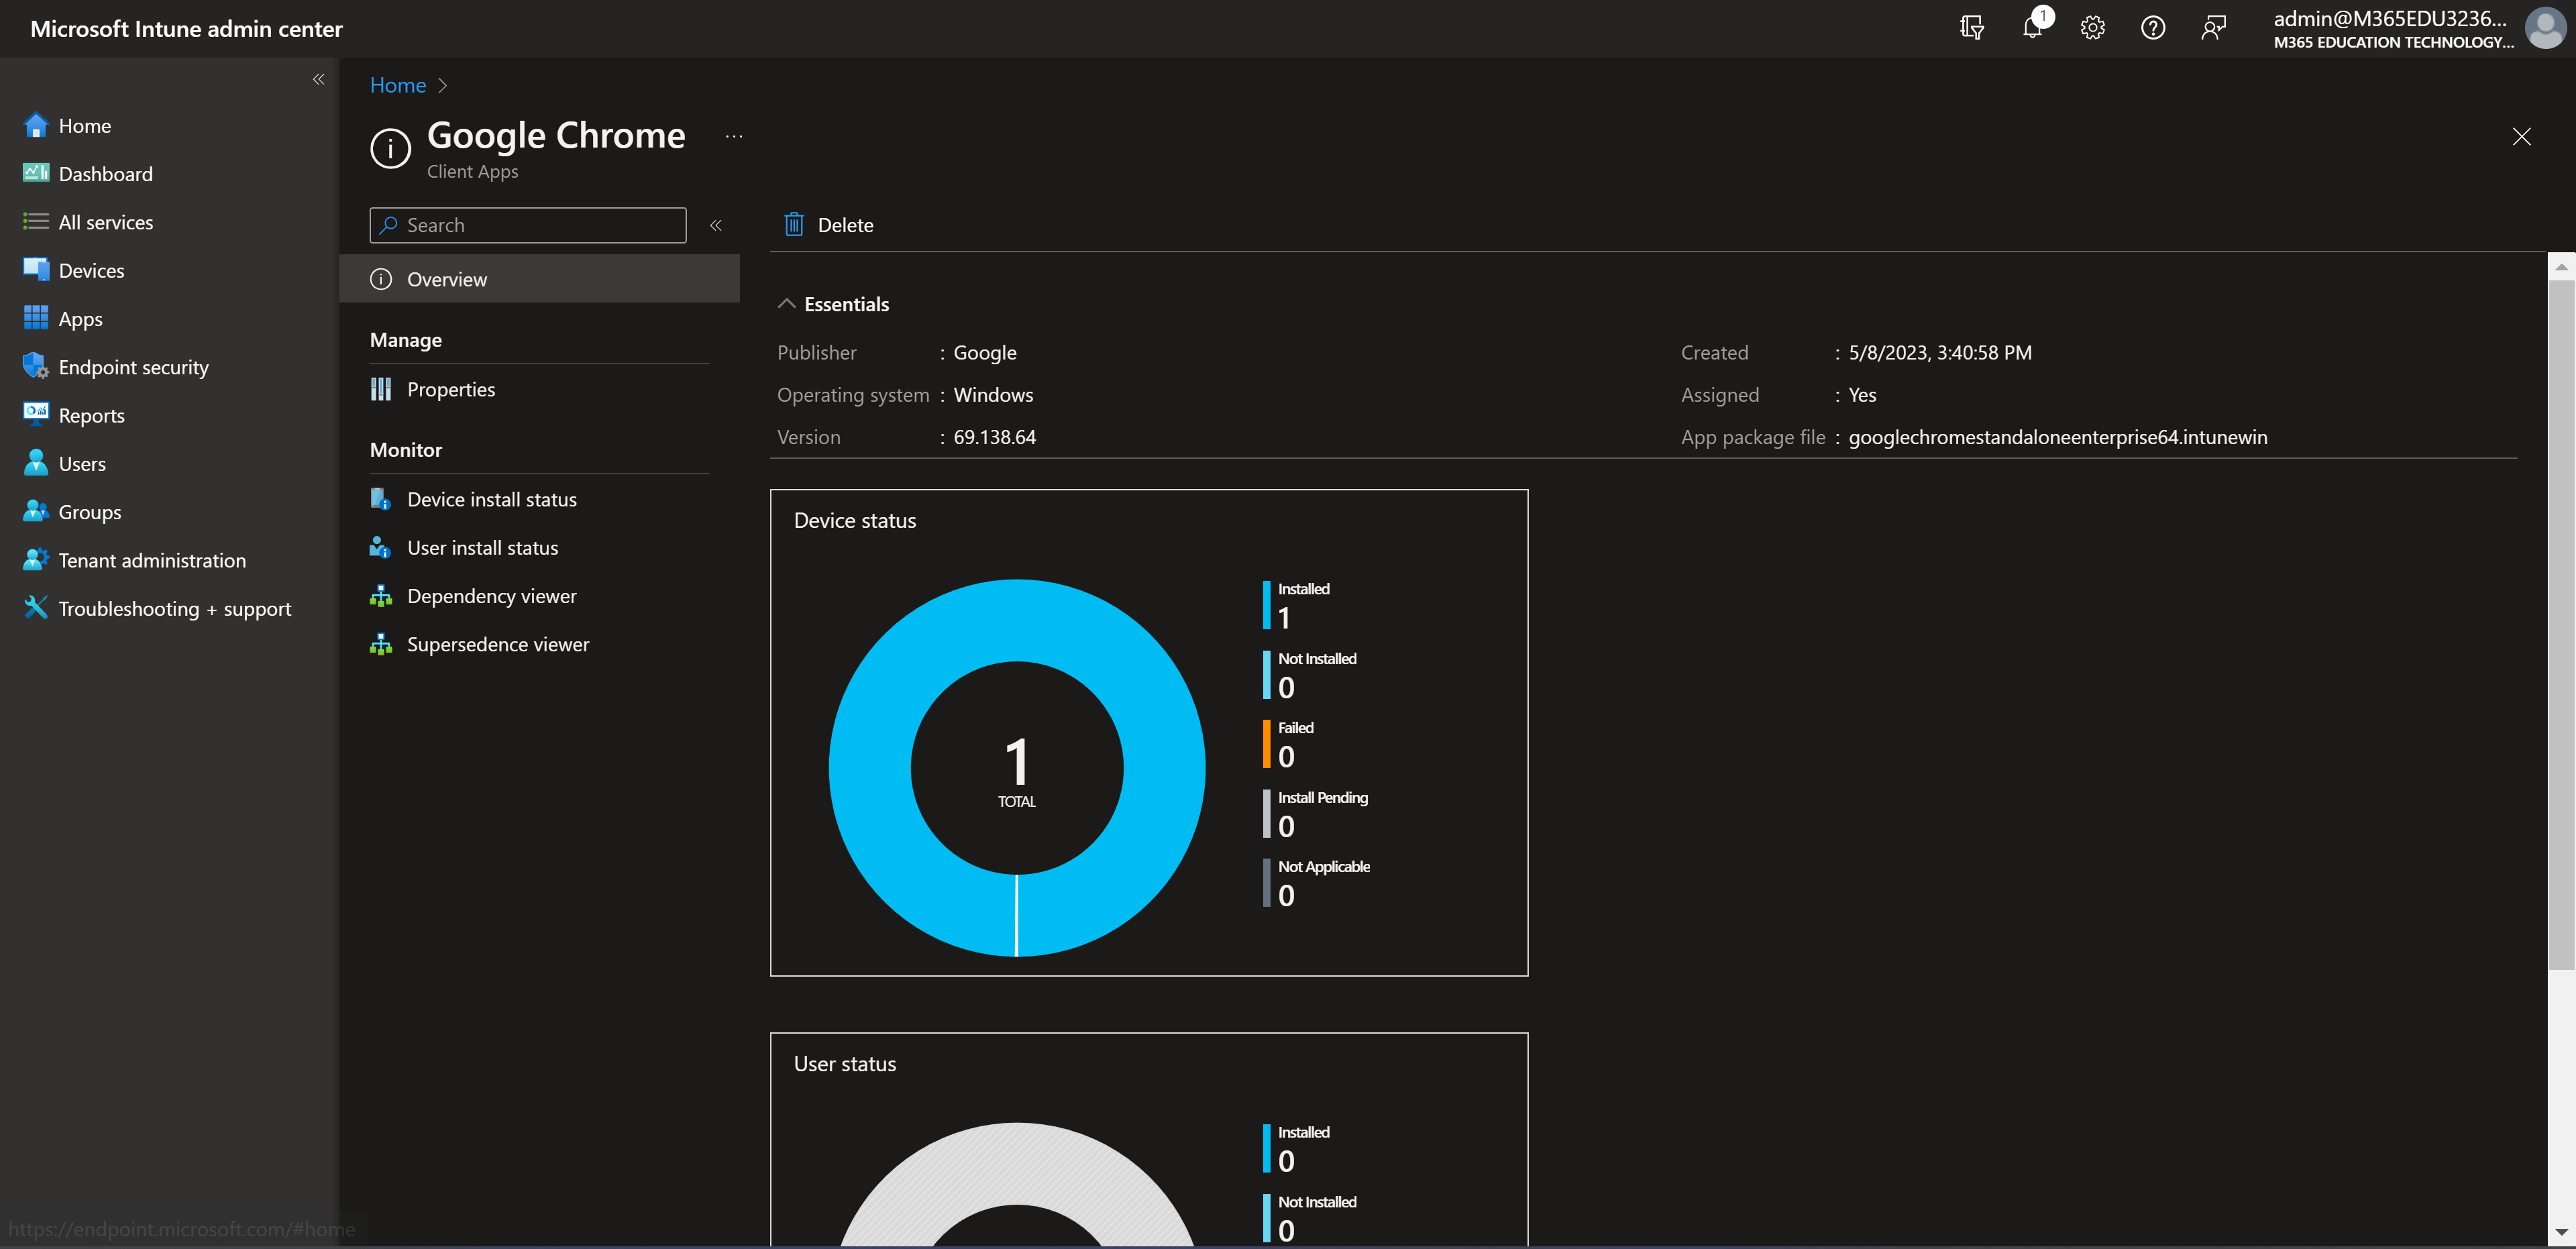
Task: Open the notifications bell icon
Action: point(2033,28)
